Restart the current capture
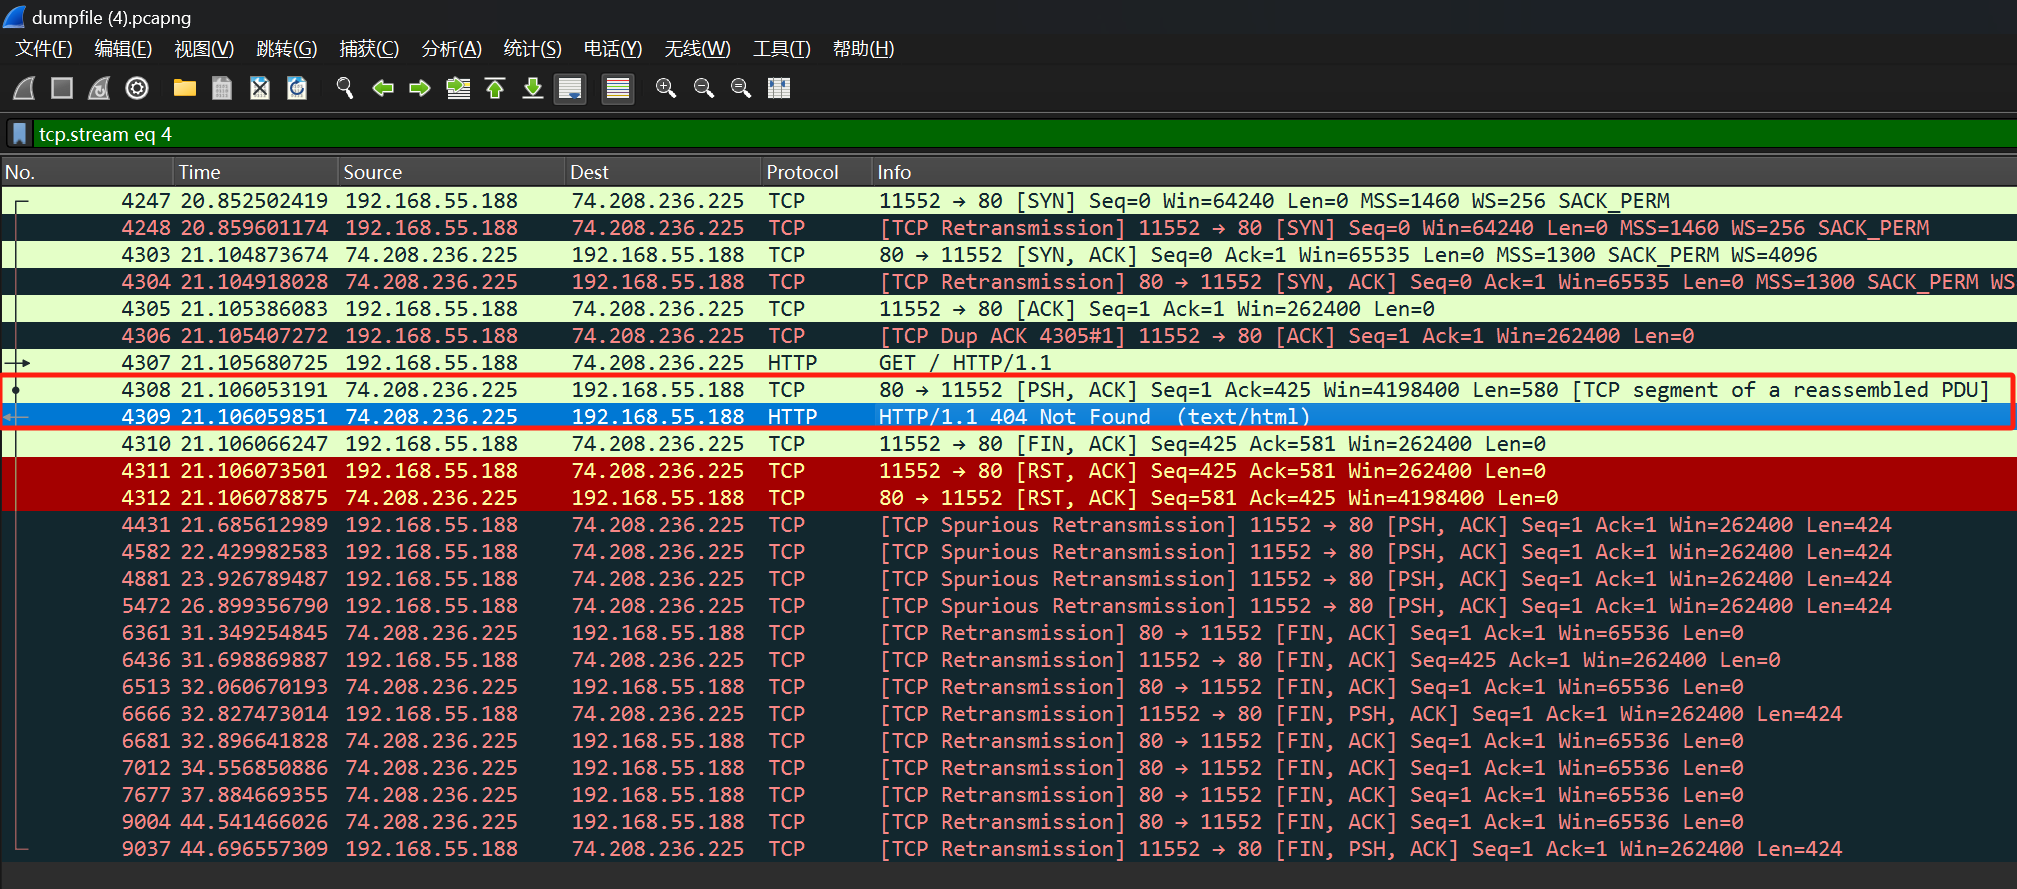2017x889 pixels. coord(99,89)
